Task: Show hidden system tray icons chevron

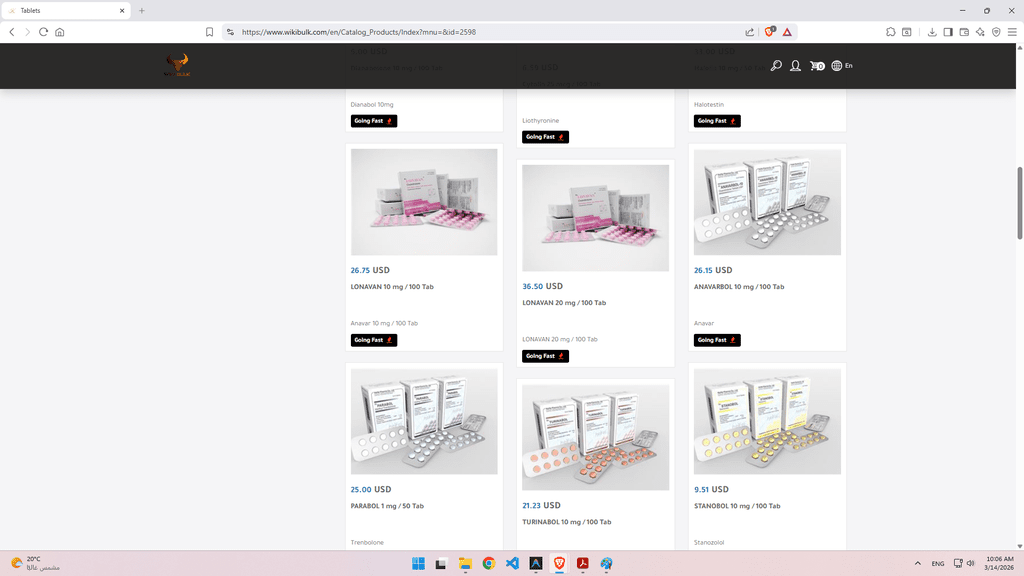Action: click(917, 564)
